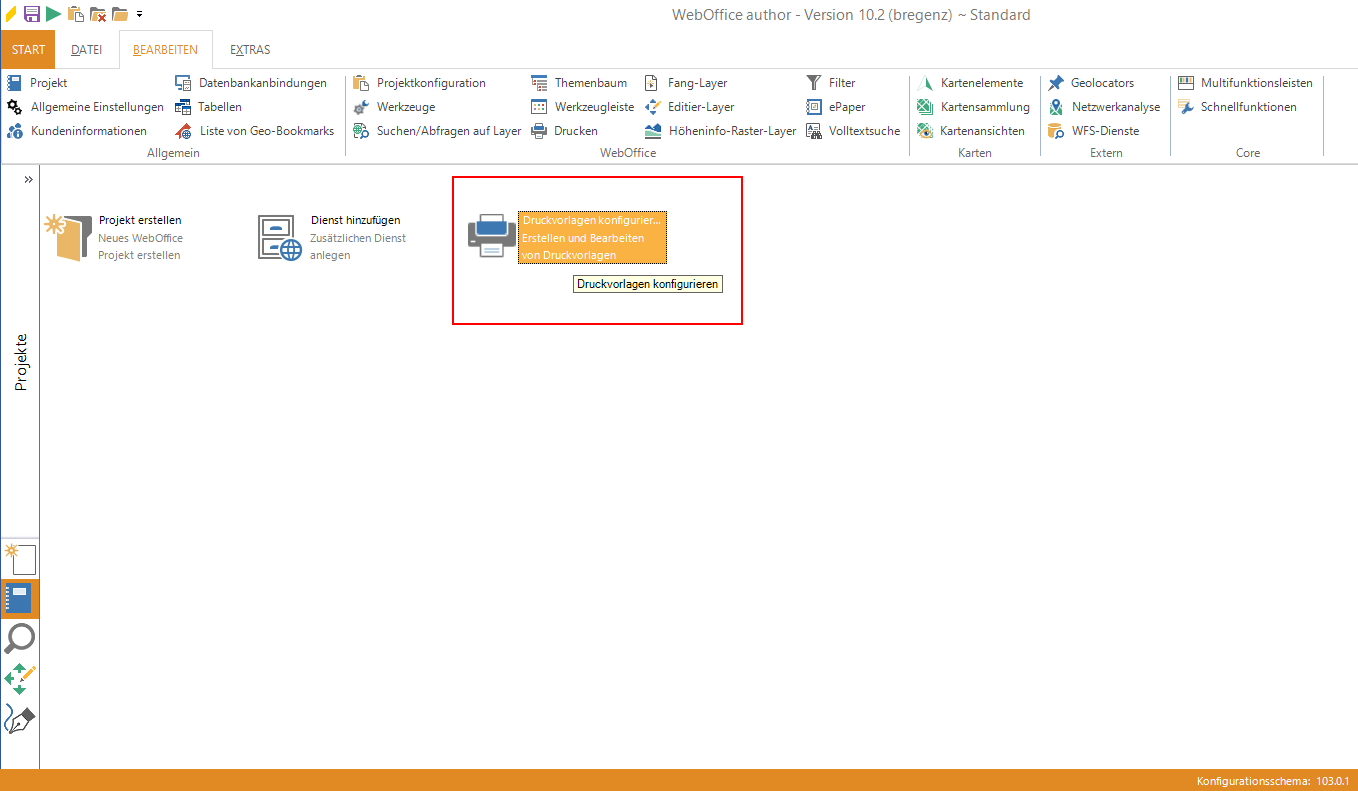Open Höheninfo-Raster-Layer

point(720,131)
